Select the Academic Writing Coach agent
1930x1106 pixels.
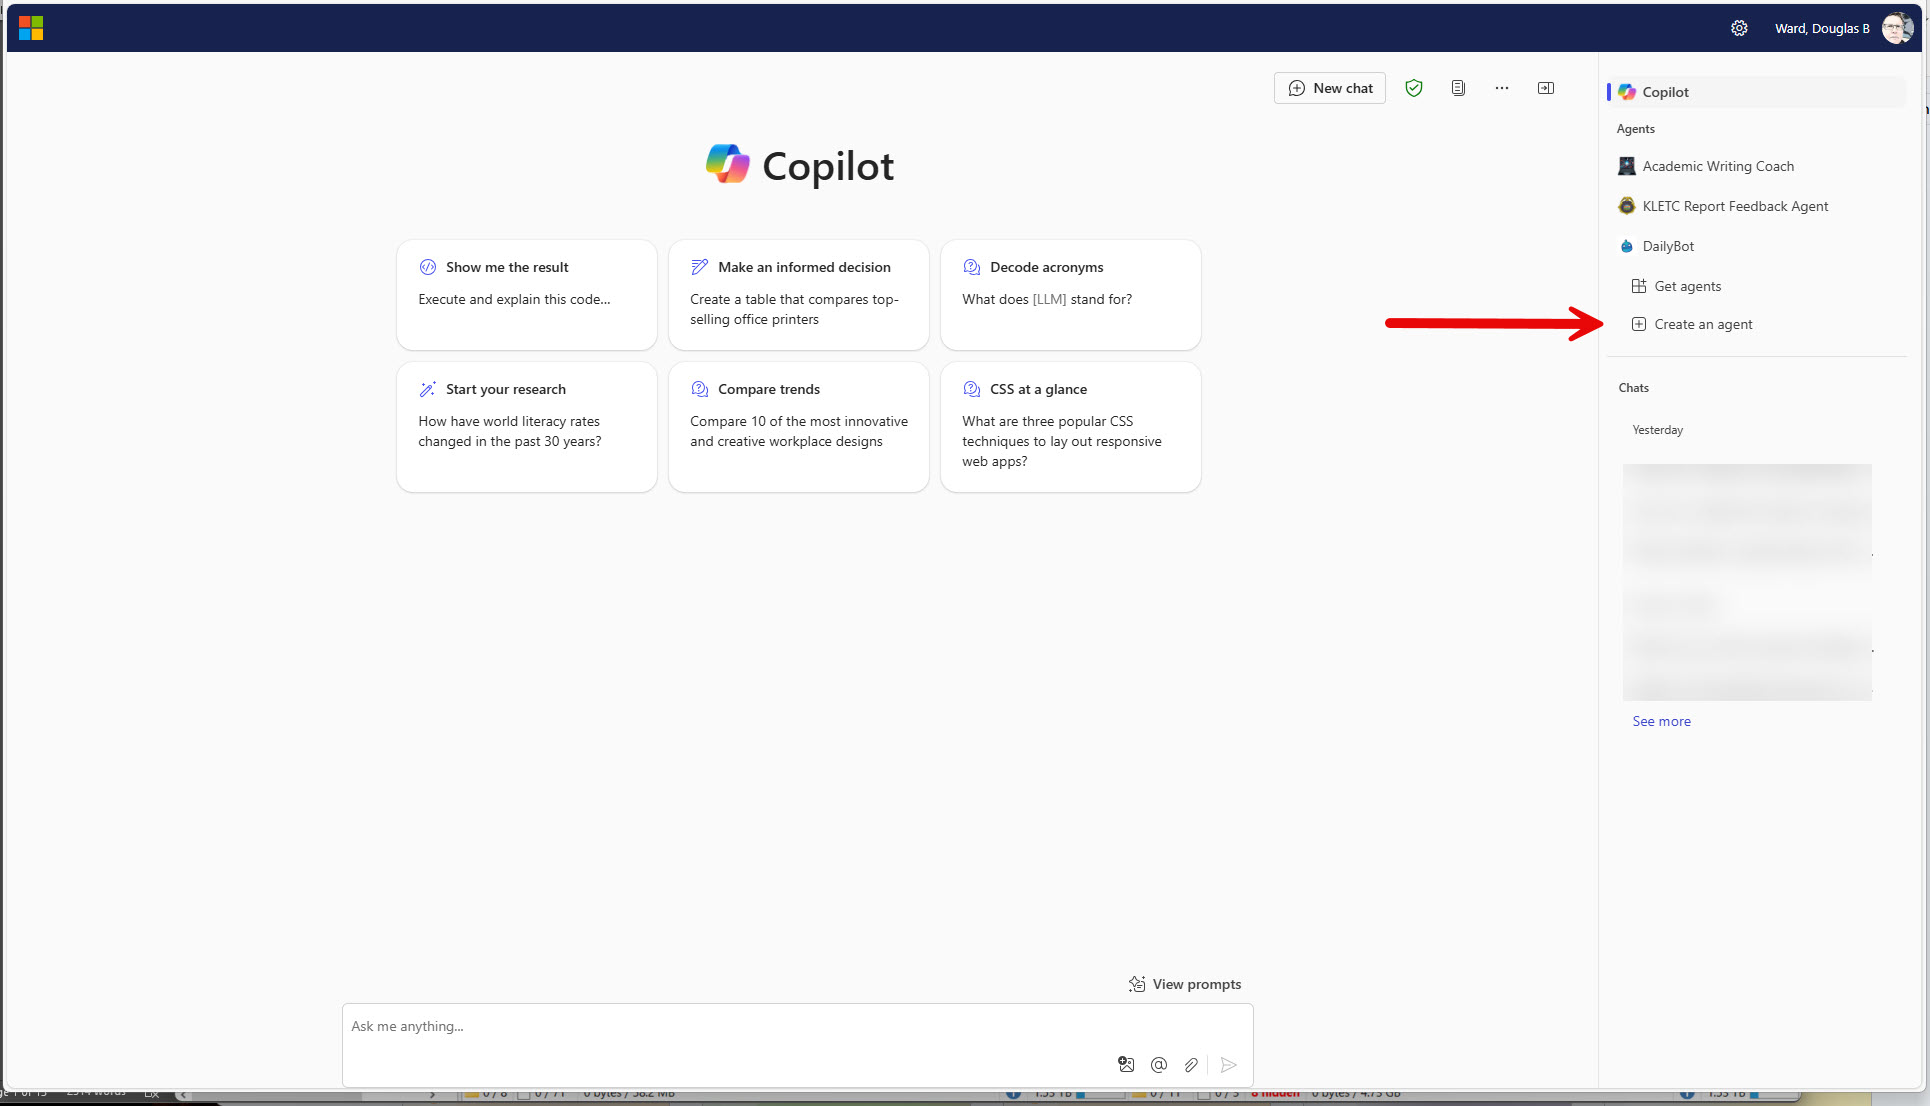pyautogui.click(x=1718, y=166)
